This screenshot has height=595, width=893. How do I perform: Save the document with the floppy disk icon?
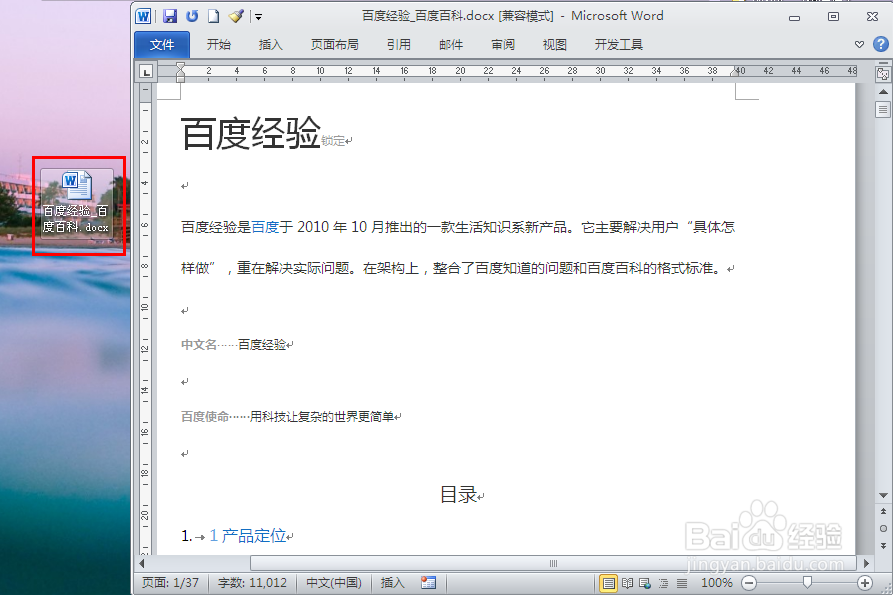pyautogui.click(x=170, y=16)
